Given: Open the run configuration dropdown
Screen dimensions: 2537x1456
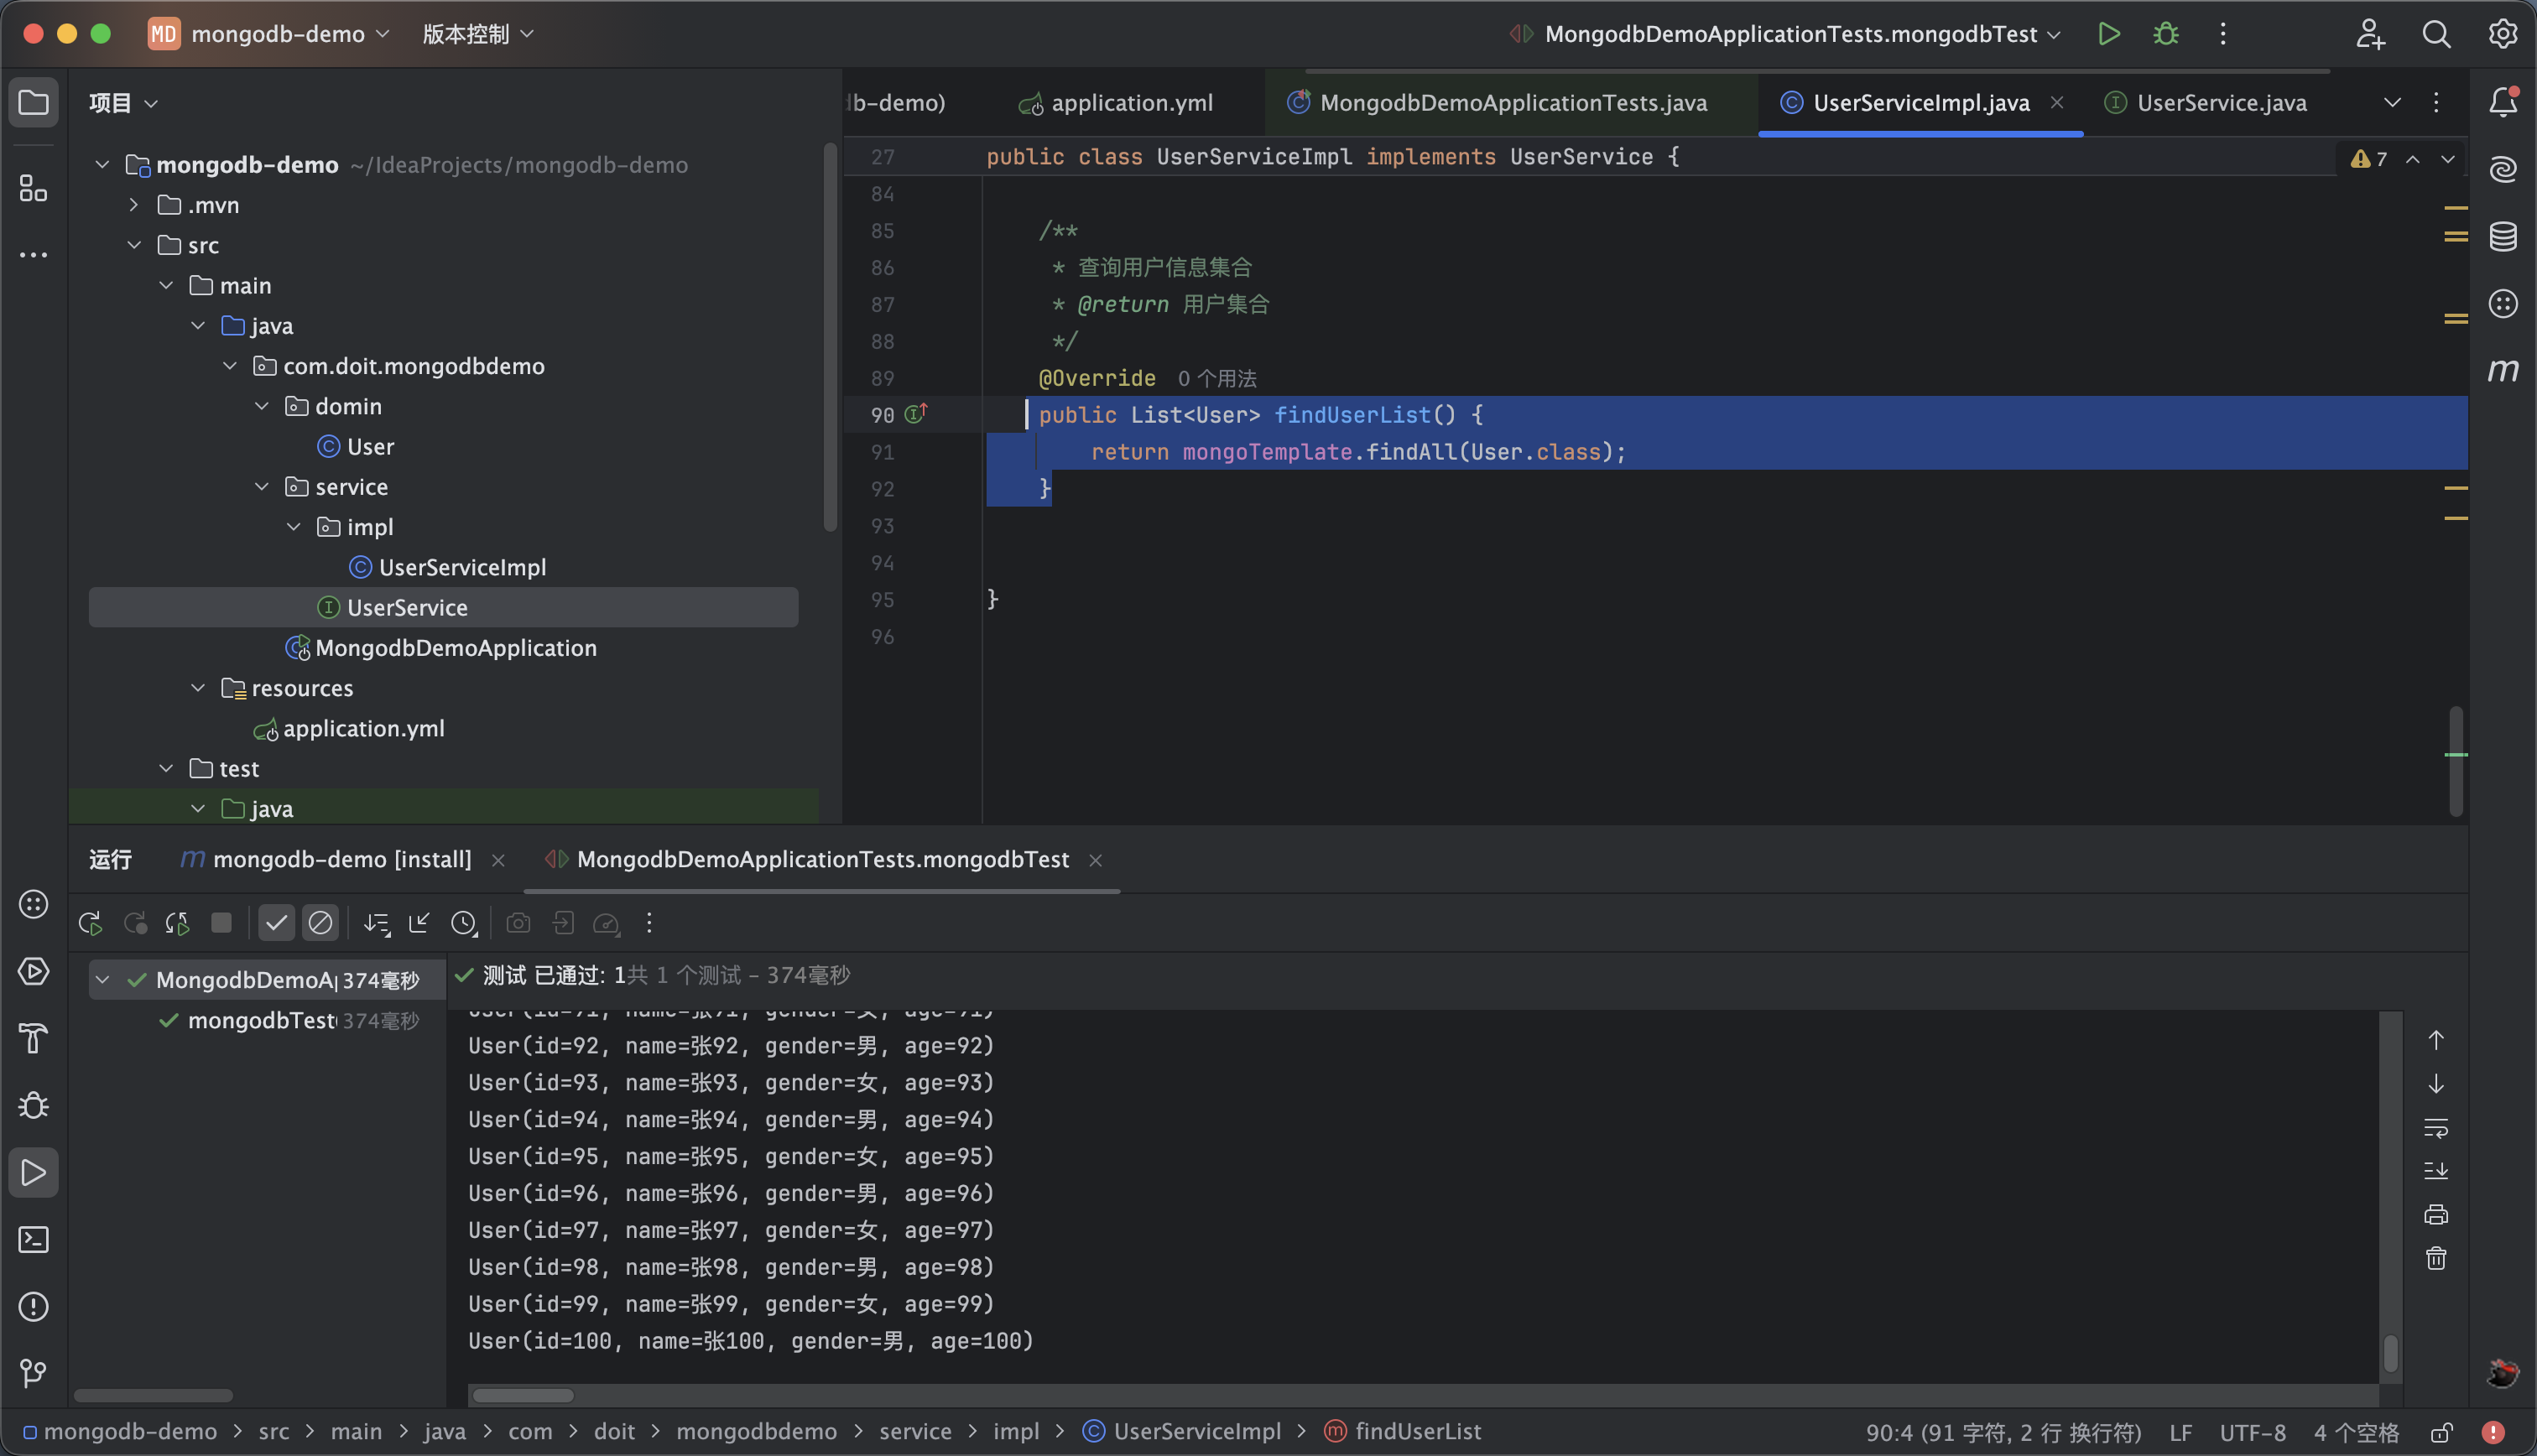Looking at the screenshot, I should (1790, 34).
